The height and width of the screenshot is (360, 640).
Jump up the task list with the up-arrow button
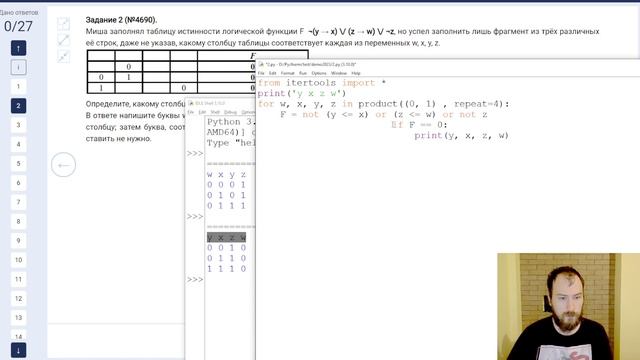tap(18, 48)
